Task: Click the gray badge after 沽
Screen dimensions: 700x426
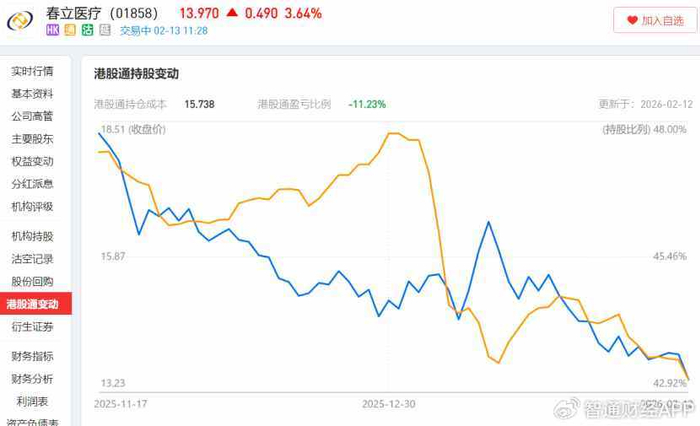Action: pos(104,31)
